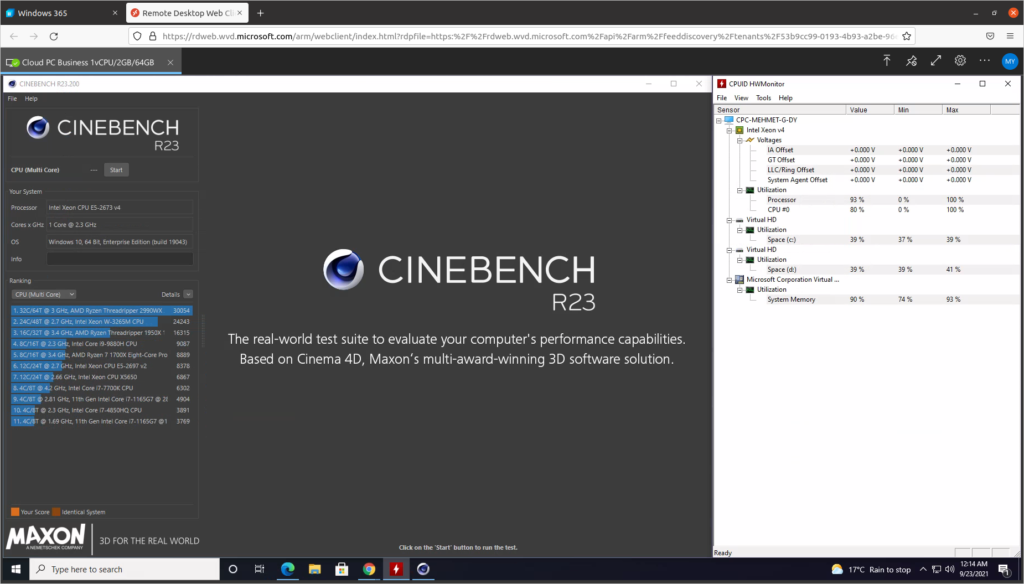Open Microsoft Edge from taskbar

tap(287, 570)
